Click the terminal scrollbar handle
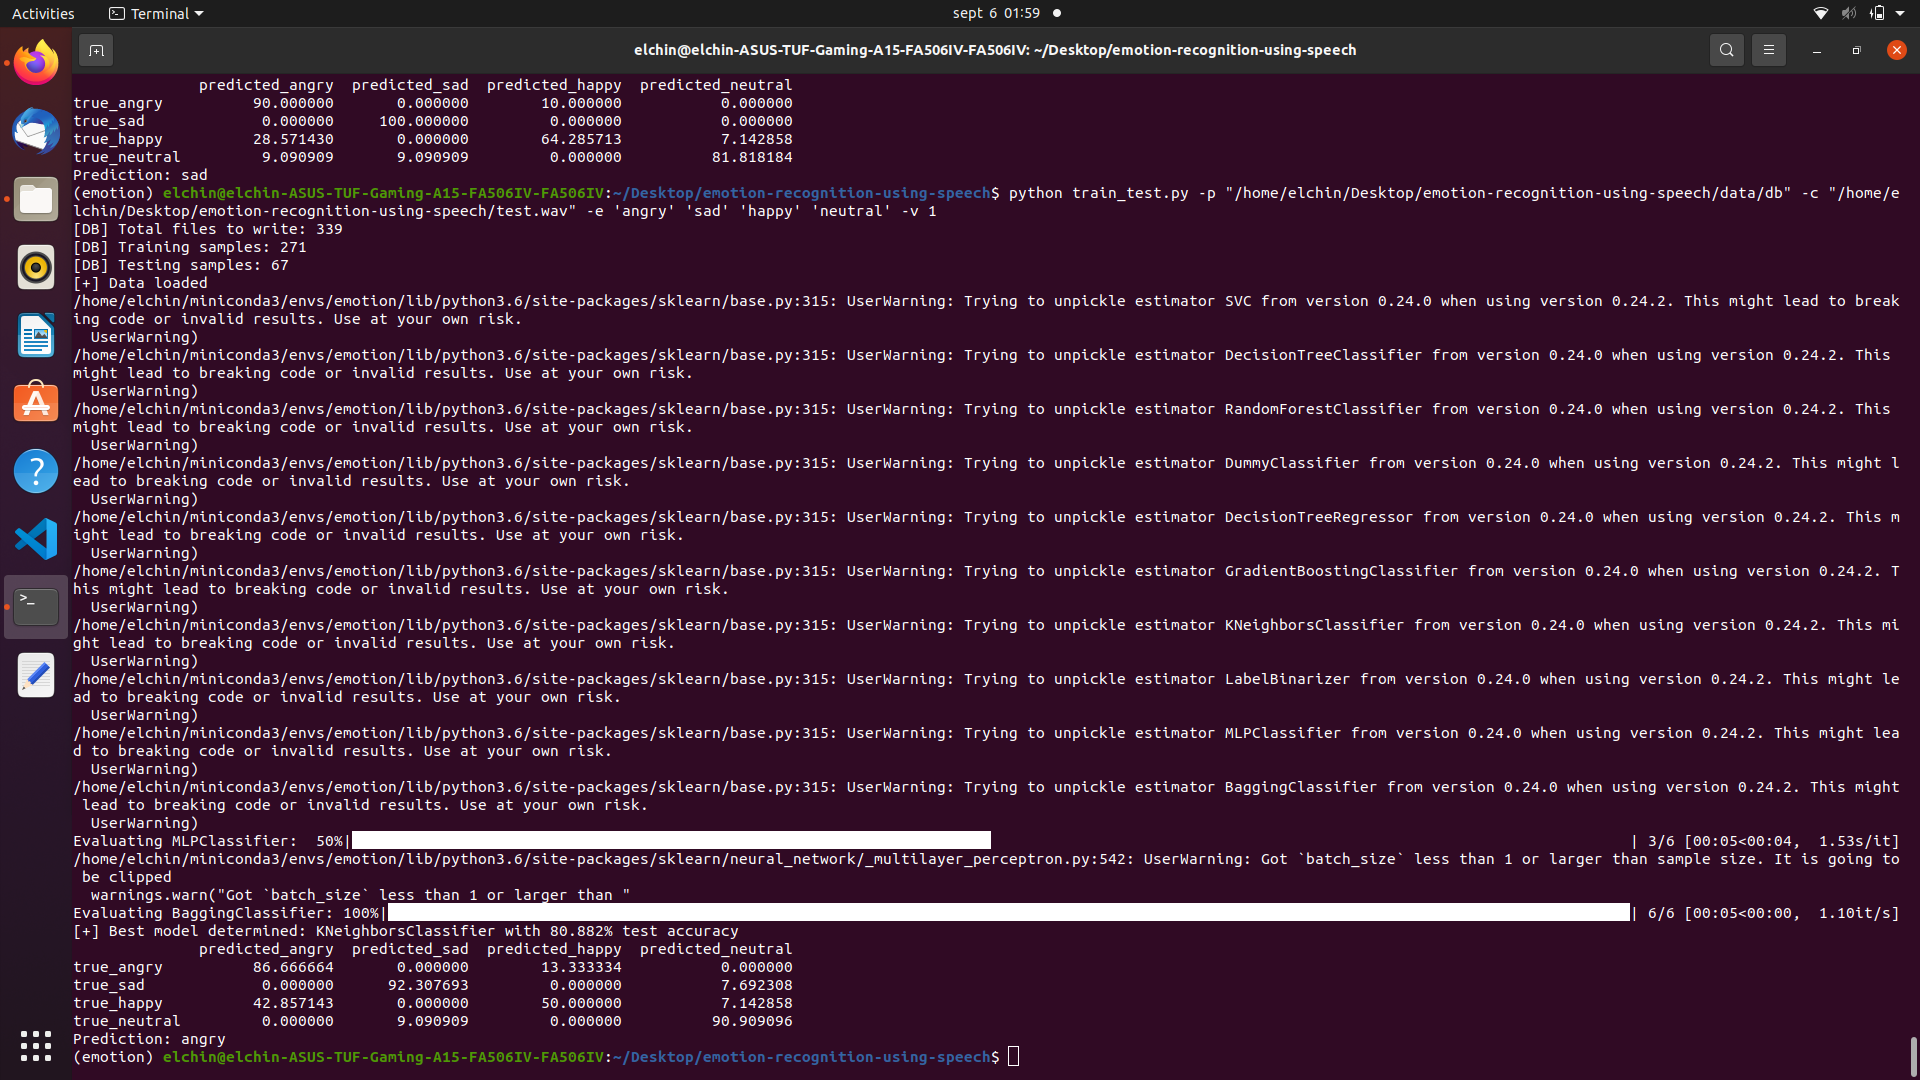 [x=1913, y=1056]
